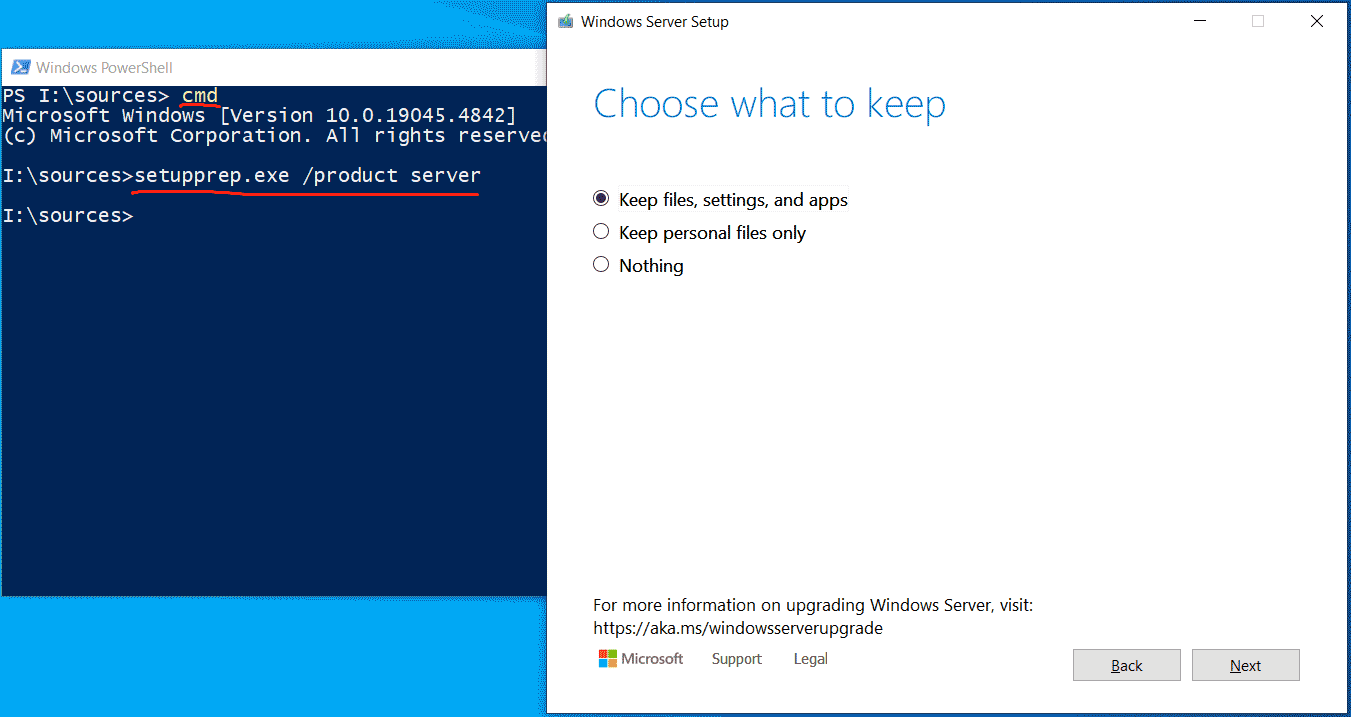Click the Windows Server Setup title text
Image resolution: width=1351 pixels, height=717 pixels.
point(655,22)
